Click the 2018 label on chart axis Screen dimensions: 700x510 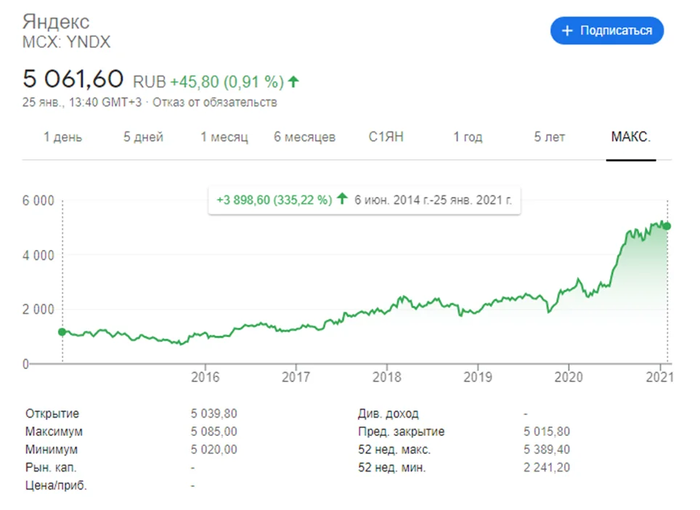387,377
